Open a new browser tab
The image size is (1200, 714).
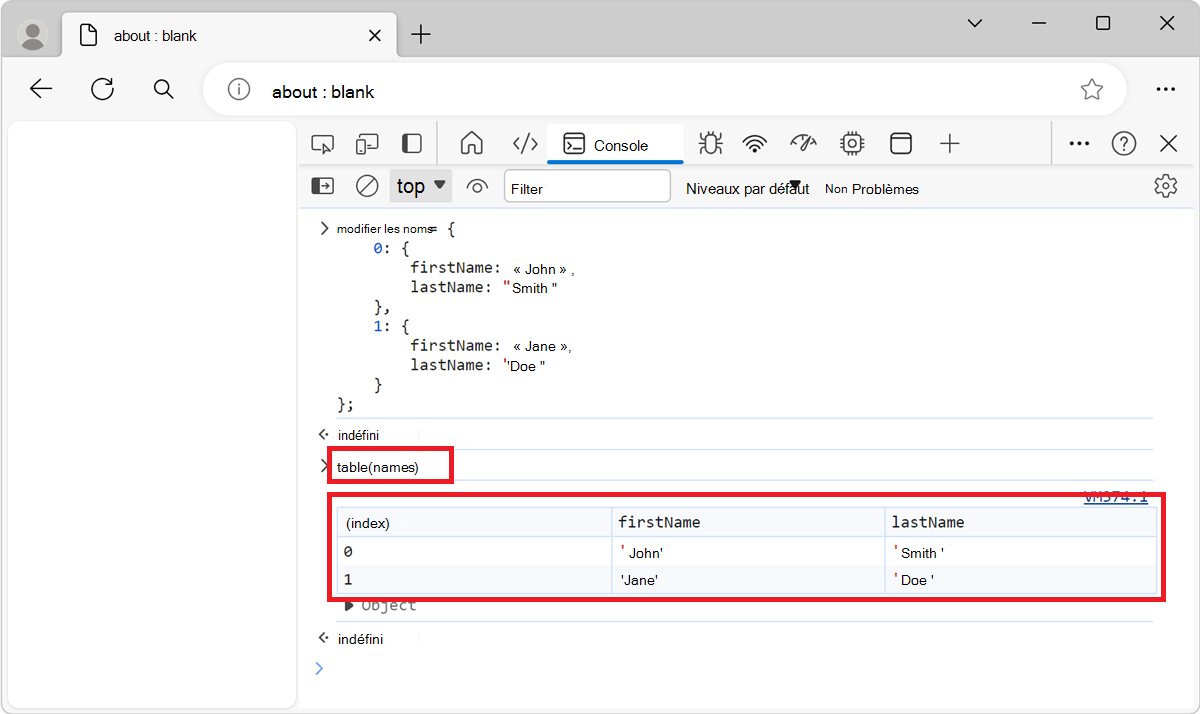[x=421, y=35]
